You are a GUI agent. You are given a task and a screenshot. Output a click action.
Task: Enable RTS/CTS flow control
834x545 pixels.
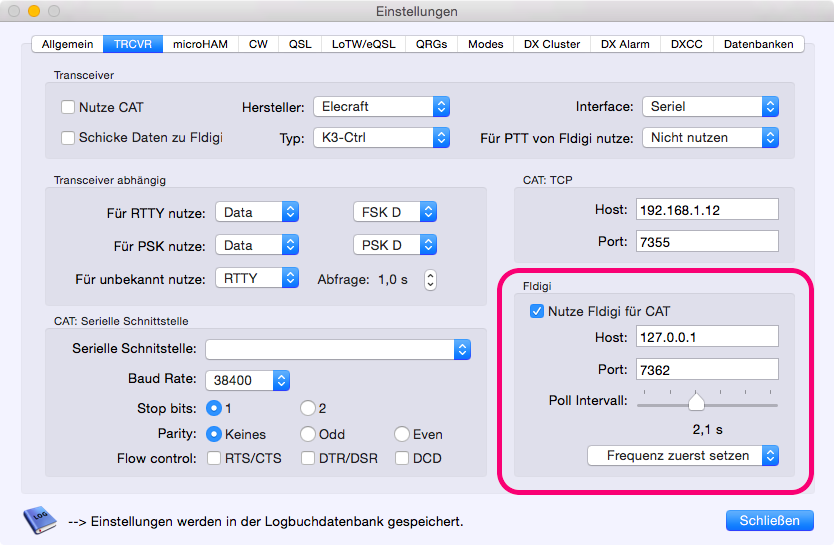214,459
